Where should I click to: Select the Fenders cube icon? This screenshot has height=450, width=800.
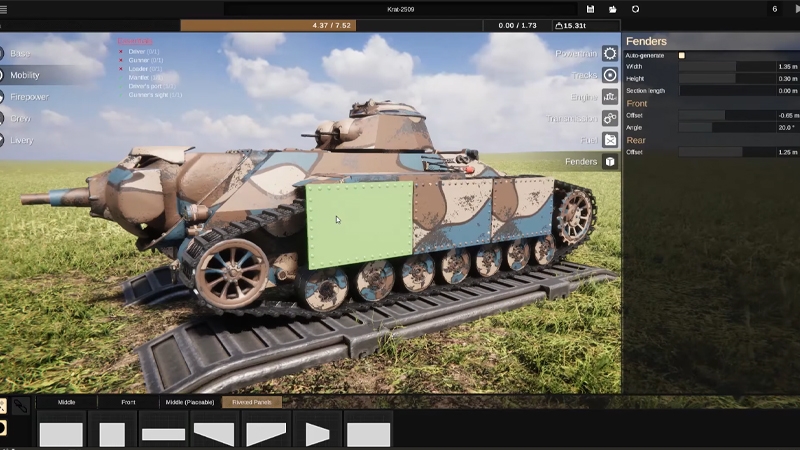click(609, 161)
